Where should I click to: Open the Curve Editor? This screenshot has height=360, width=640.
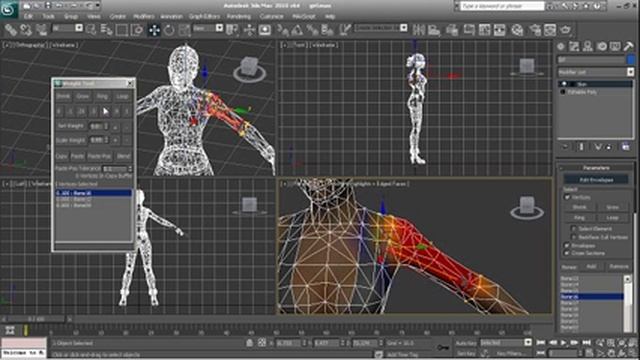point(484,29)
